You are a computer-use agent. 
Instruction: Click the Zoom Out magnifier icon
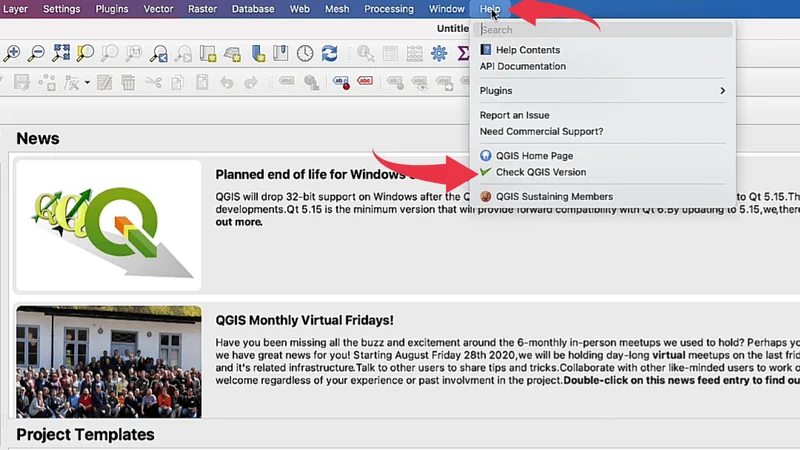pyautogui.click(x=36, y=53)
